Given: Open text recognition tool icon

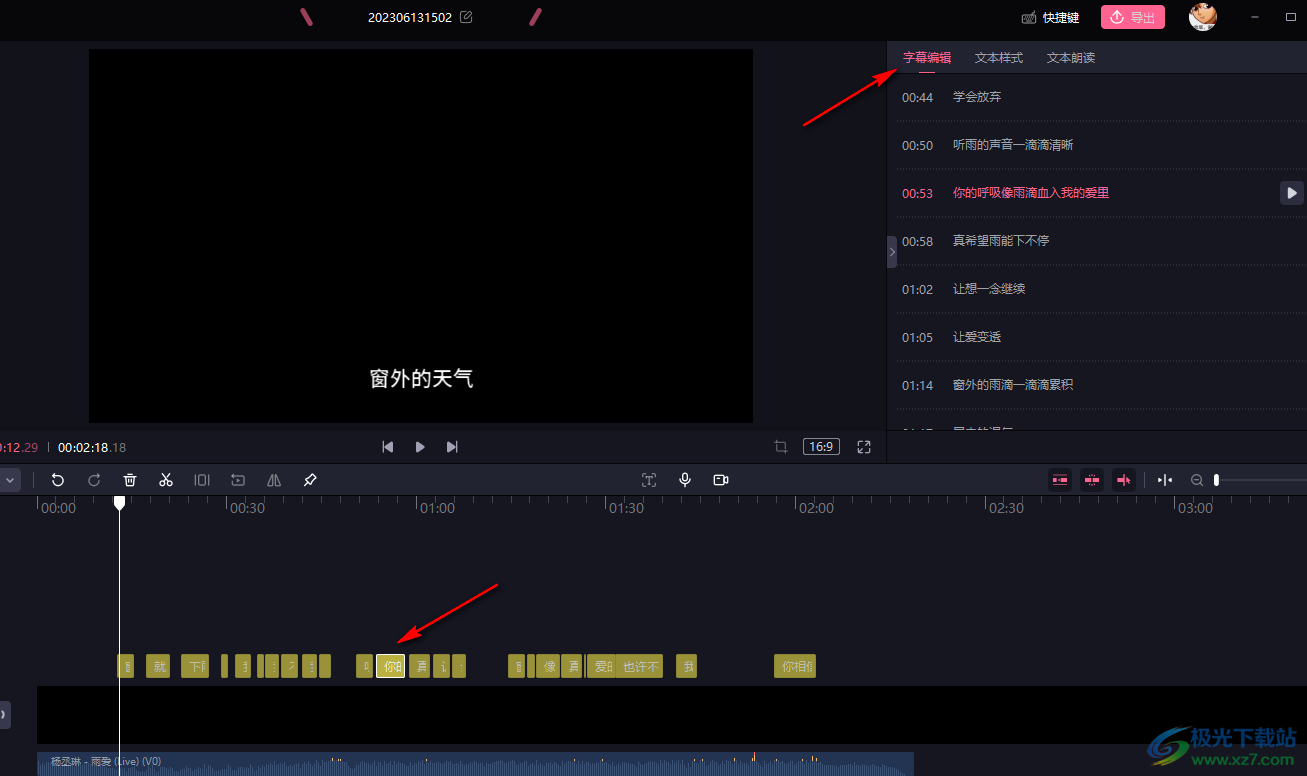Looking at the screenshot, I should [649, 480].
